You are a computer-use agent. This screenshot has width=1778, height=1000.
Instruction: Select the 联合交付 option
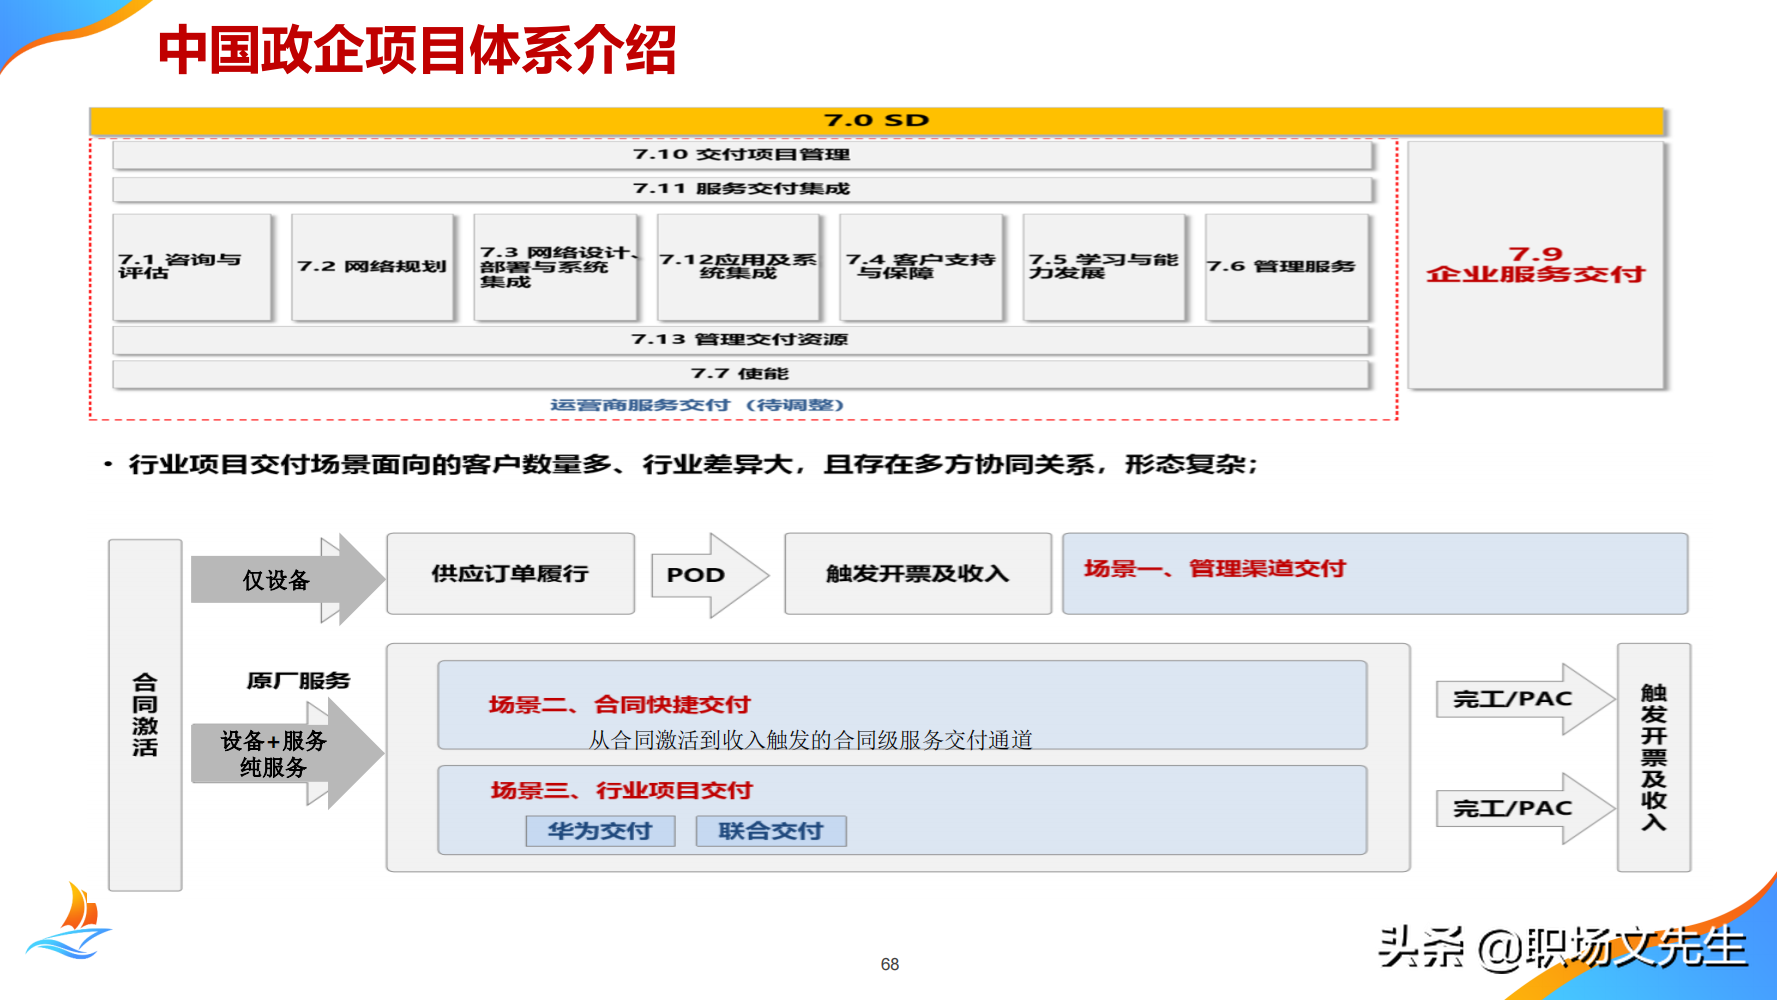tap(771, 830)
